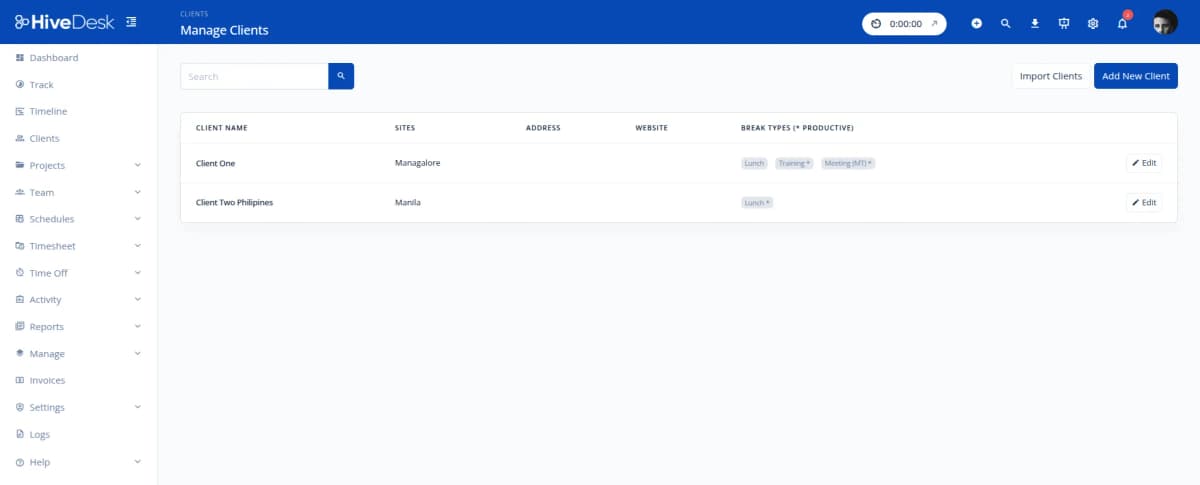Viewport: 1200px width, 485px height.
Task: Click the Settings shield icon in sidebar
Action: [20, 408]
